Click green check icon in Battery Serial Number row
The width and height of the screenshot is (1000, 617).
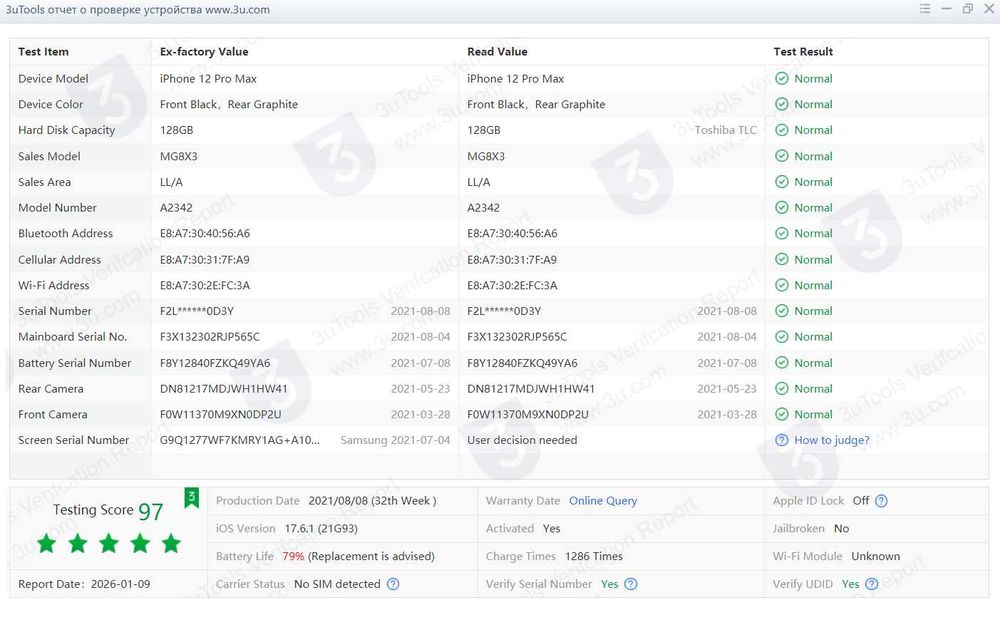781,362
